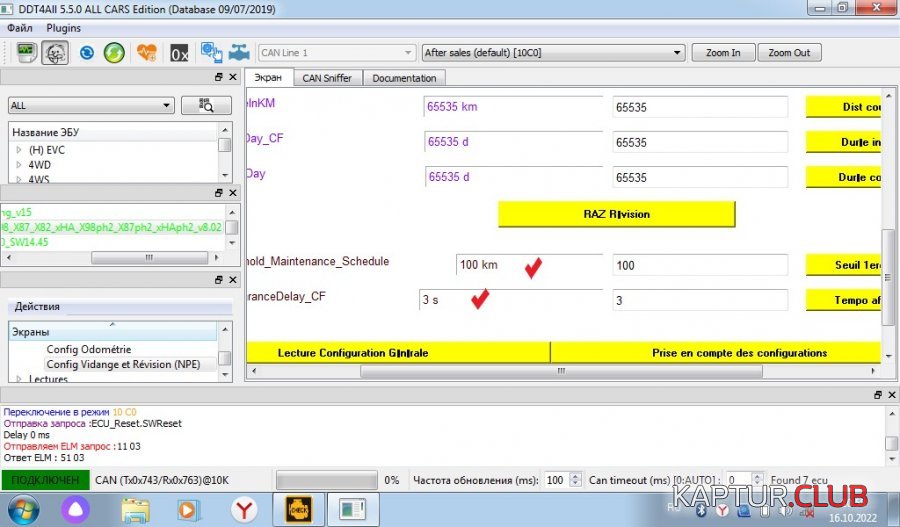Click the QR search button next to ALL

coord(206,106)
